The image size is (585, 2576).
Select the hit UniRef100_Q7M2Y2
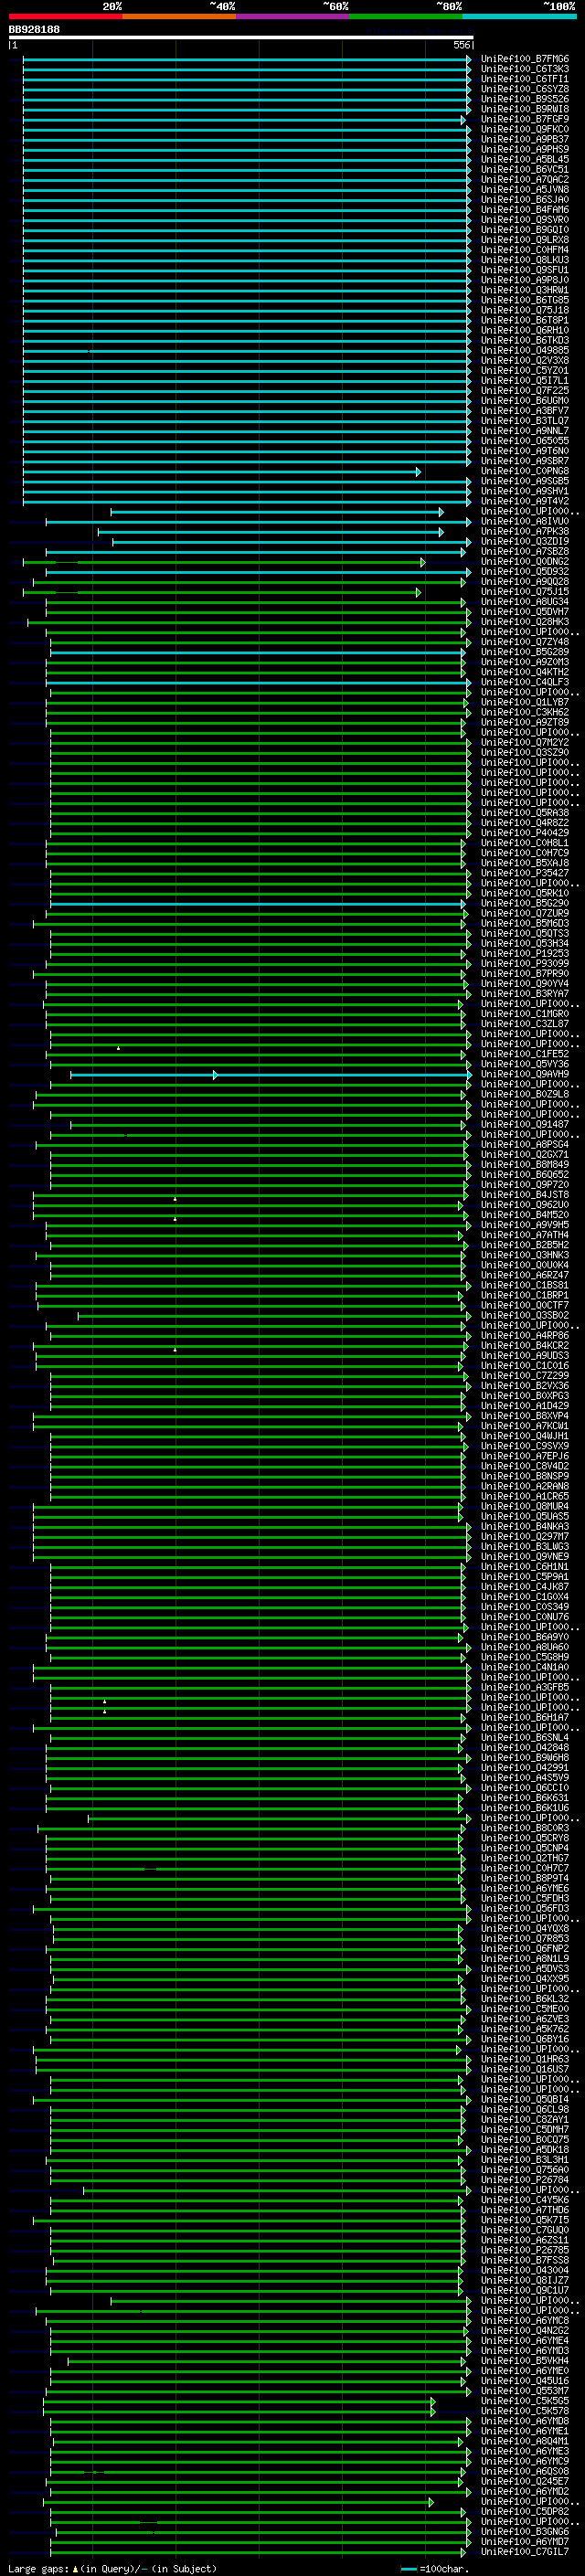(525, 743)
